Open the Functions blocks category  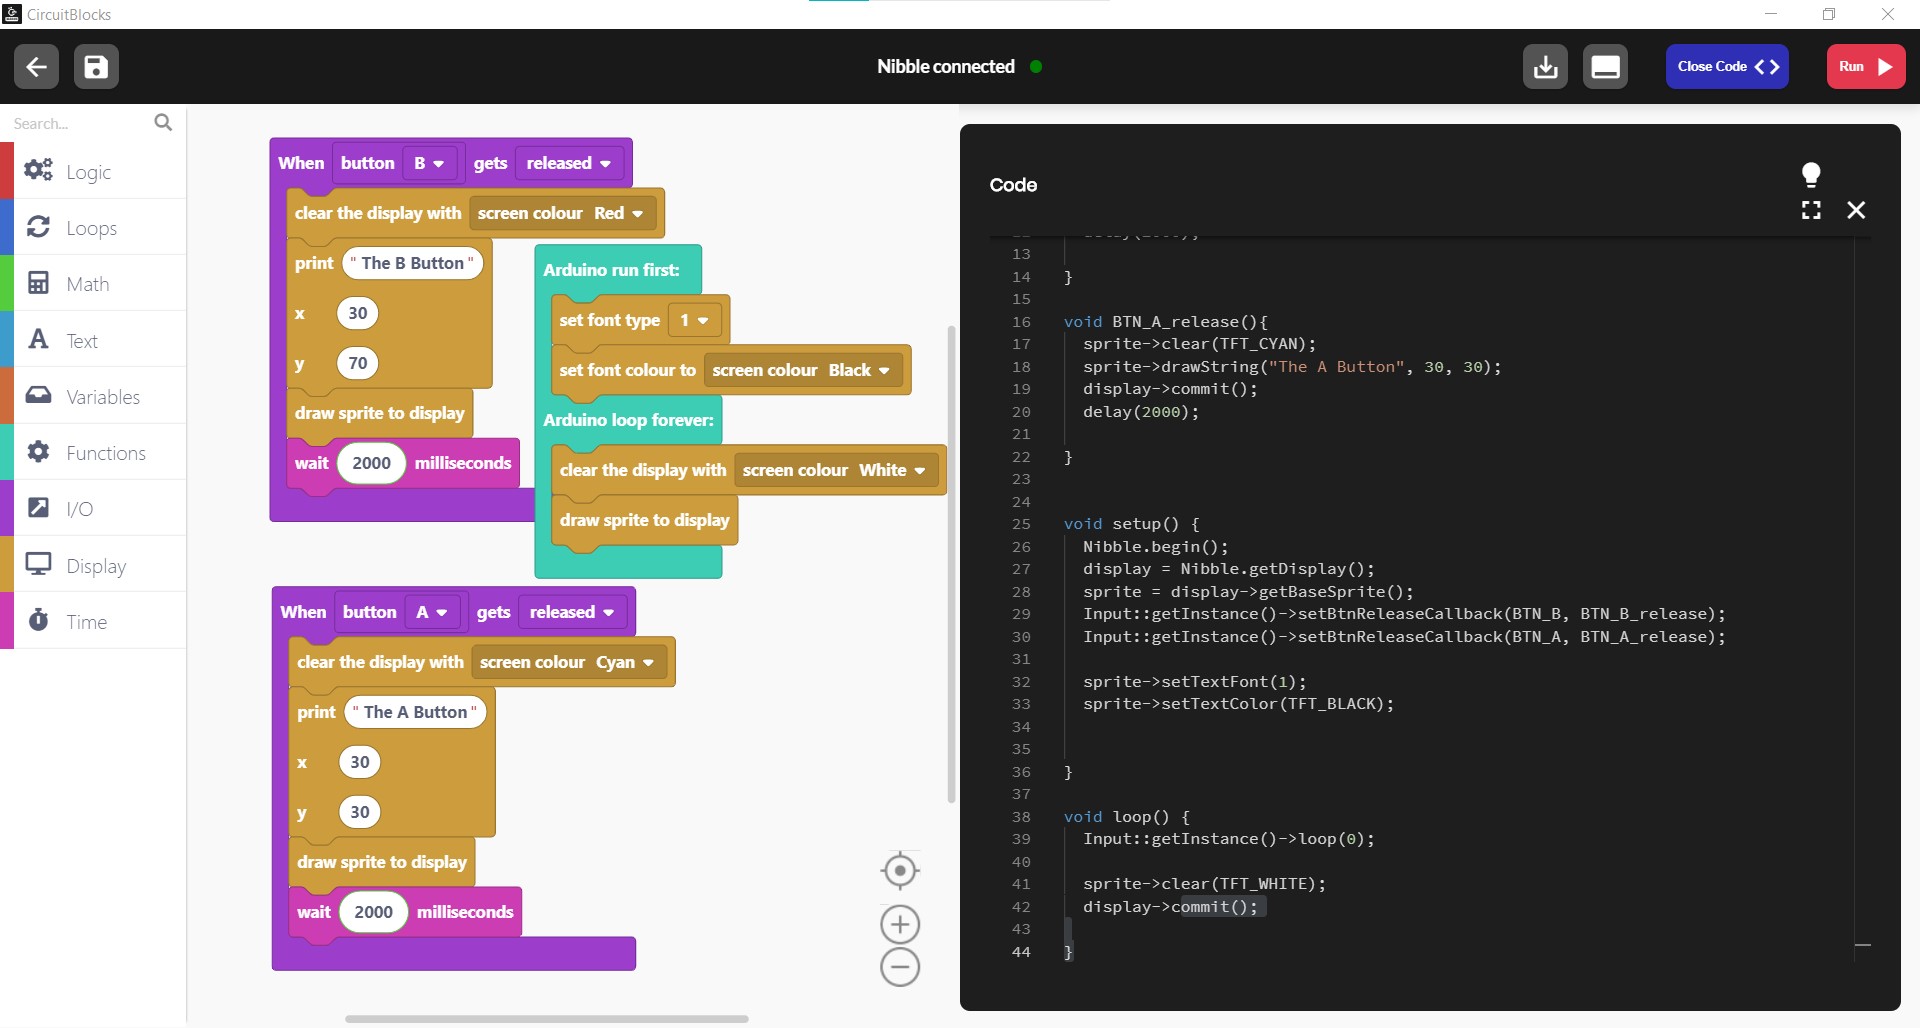93,452
